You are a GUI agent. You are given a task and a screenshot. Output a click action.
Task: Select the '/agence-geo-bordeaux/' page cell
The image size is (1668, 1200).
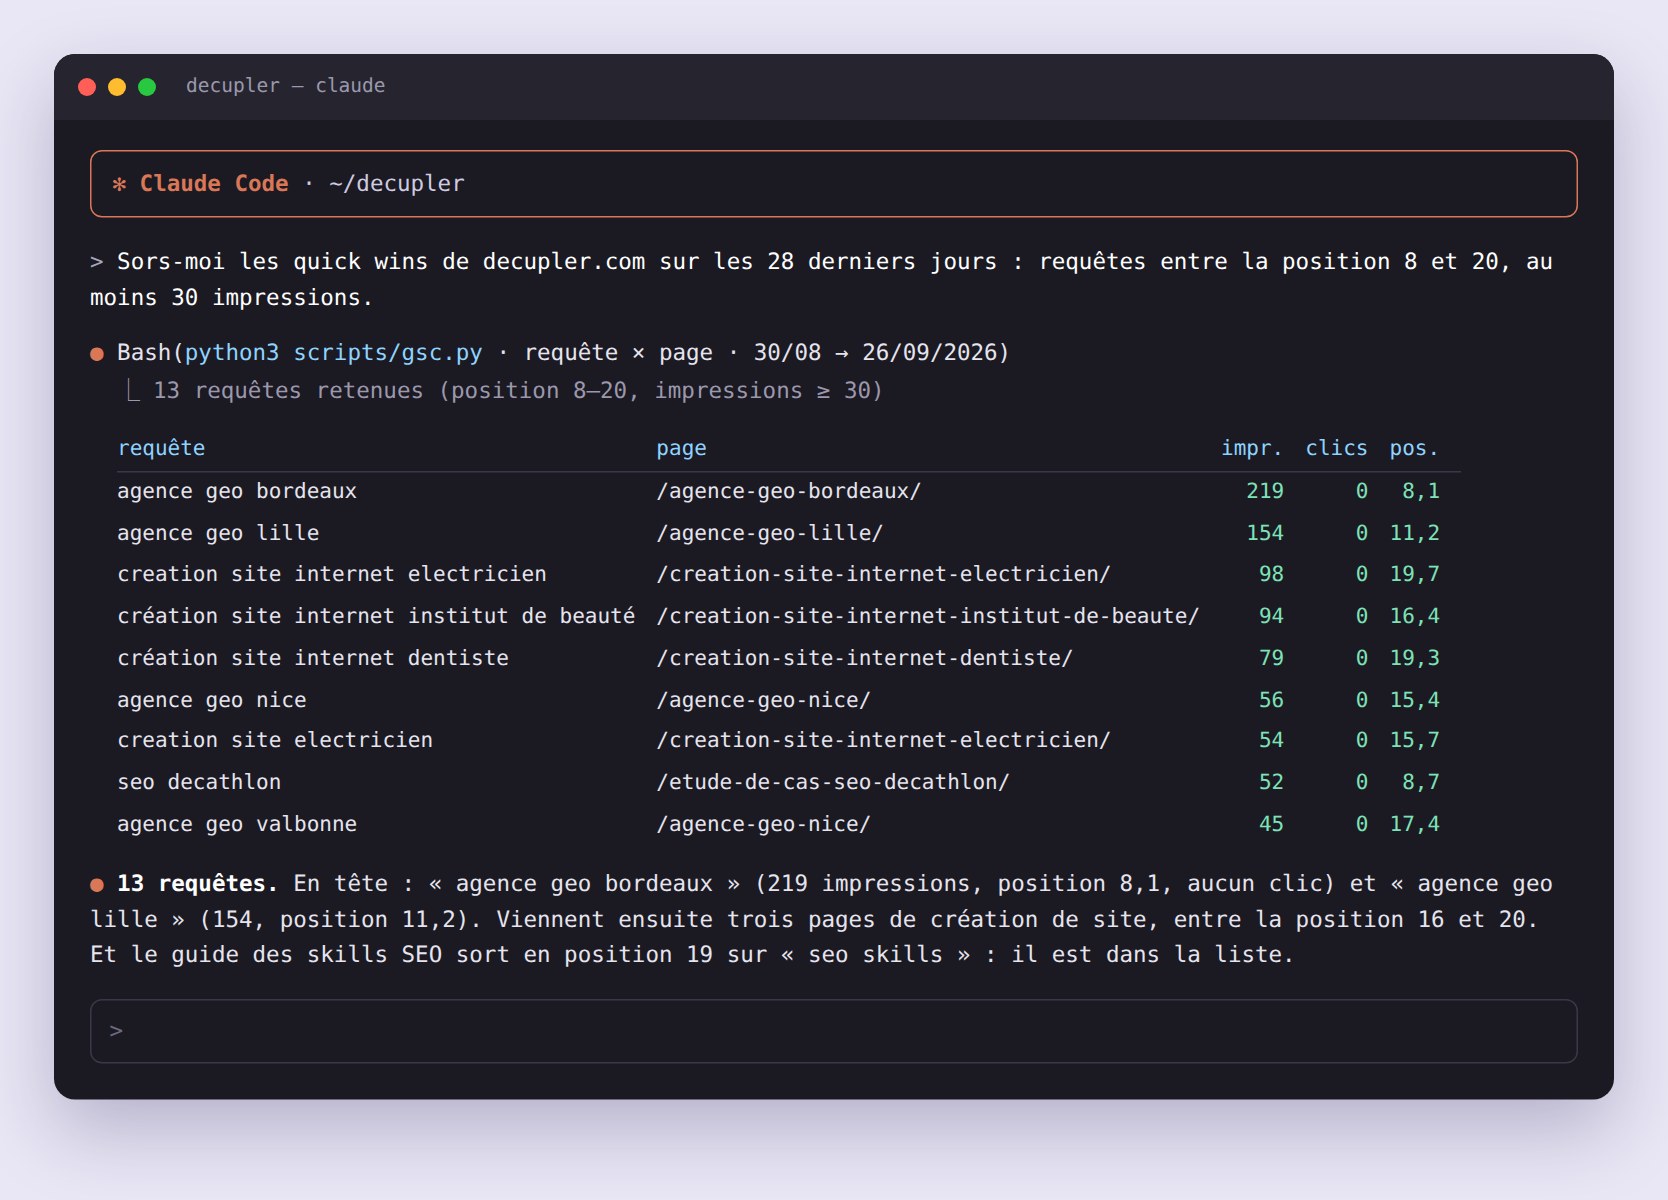788,491
